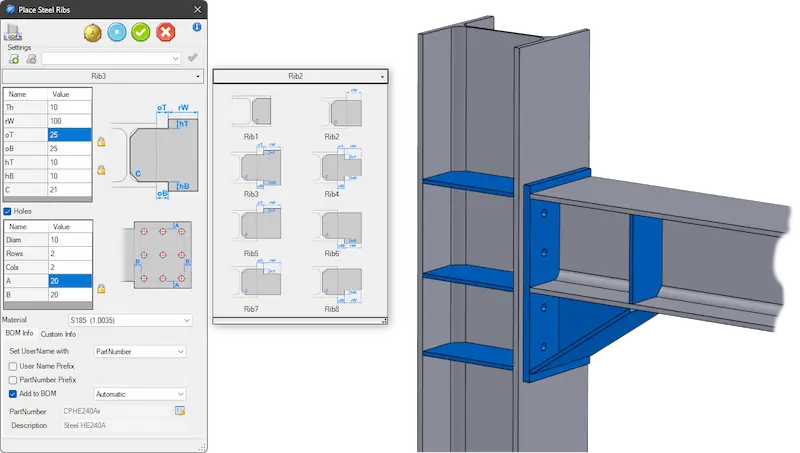Switch to the Custom Info tab

coord(58,334)
